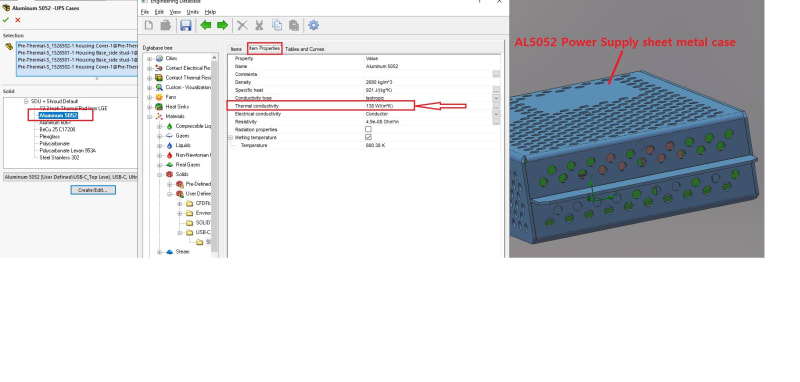Open the Help menu
This screenshot has height=382, width=800.
(x=210, y=12)
